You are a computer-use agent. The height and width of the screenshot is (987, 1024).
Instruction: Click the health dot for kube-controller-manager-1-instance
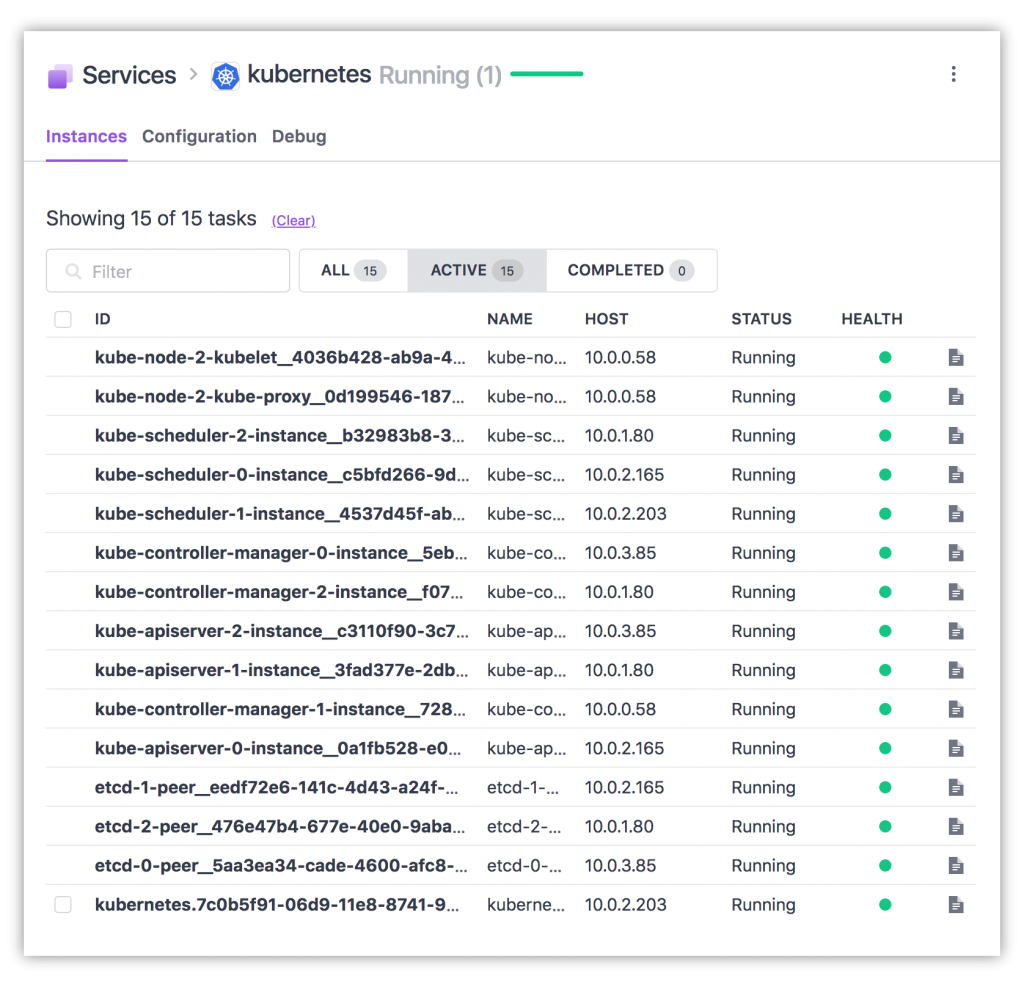885,709
